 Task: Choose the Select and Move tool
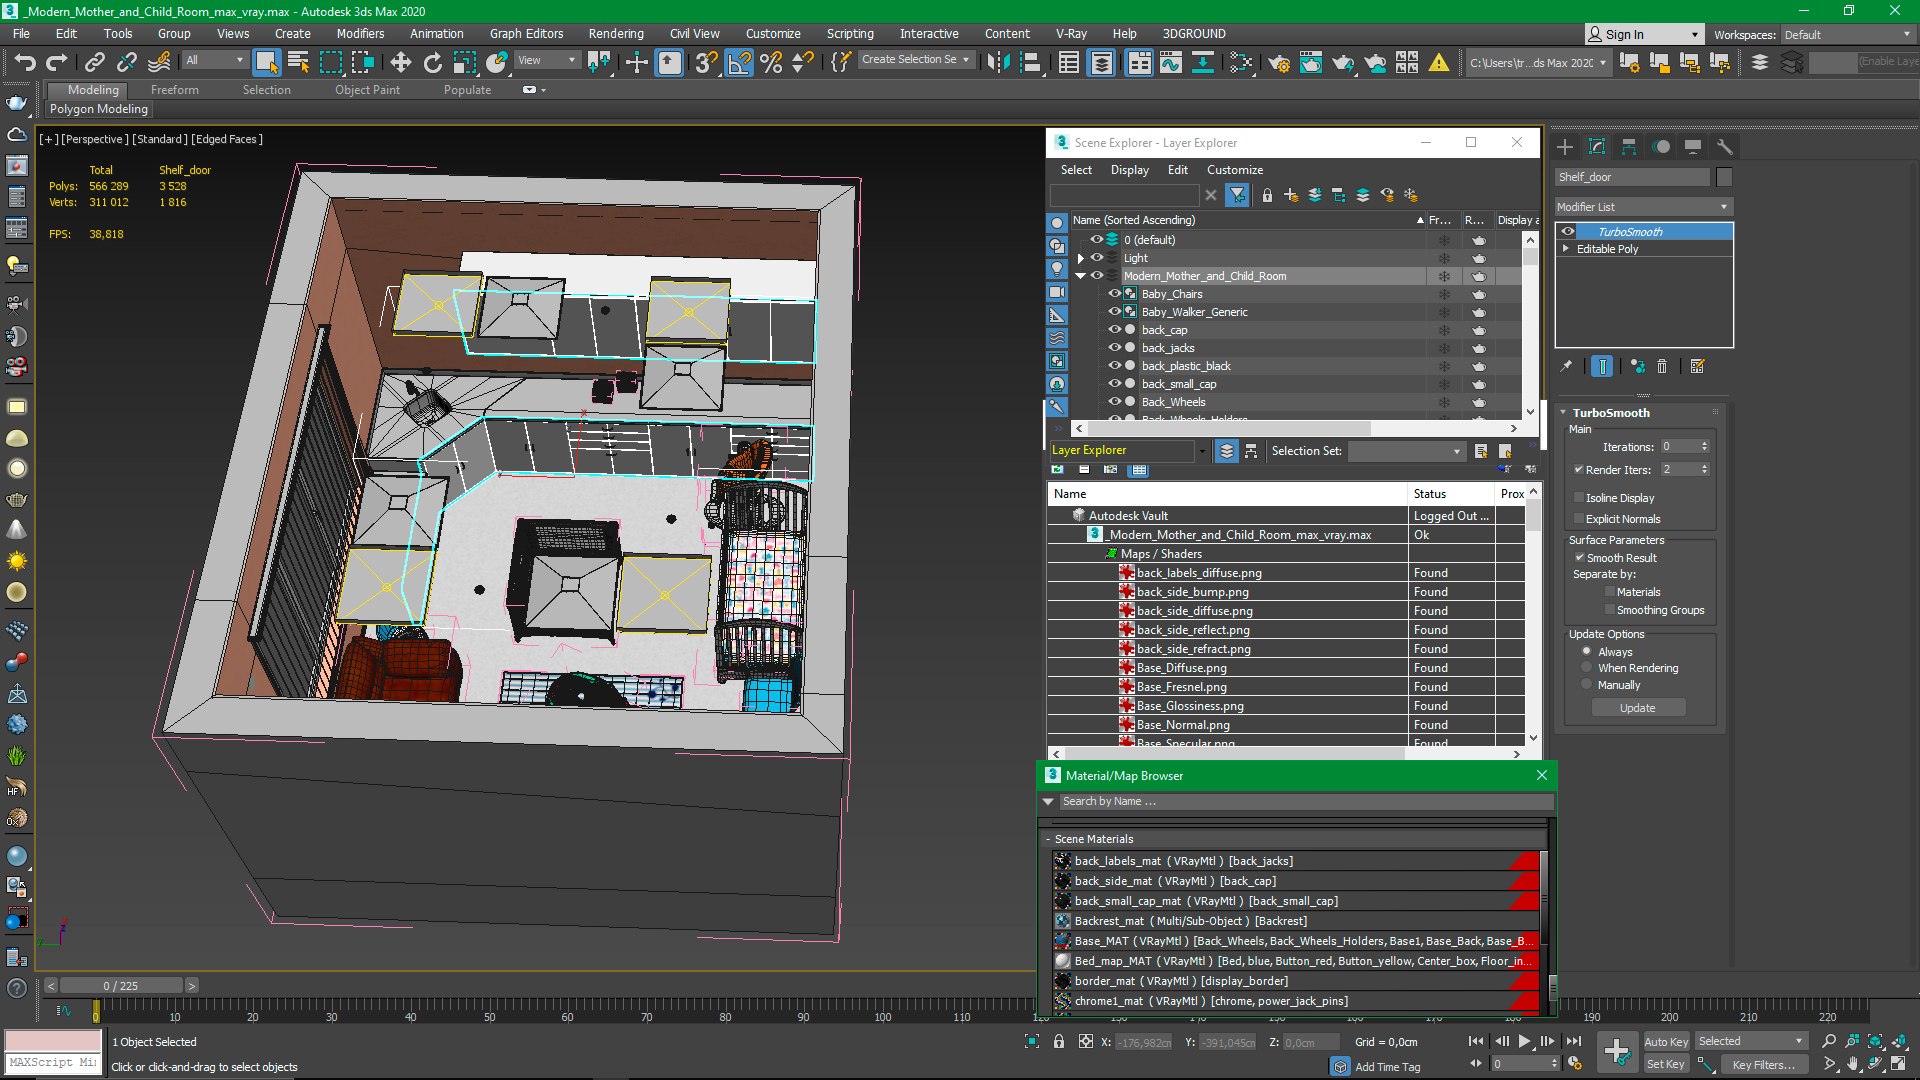[400, 62]
